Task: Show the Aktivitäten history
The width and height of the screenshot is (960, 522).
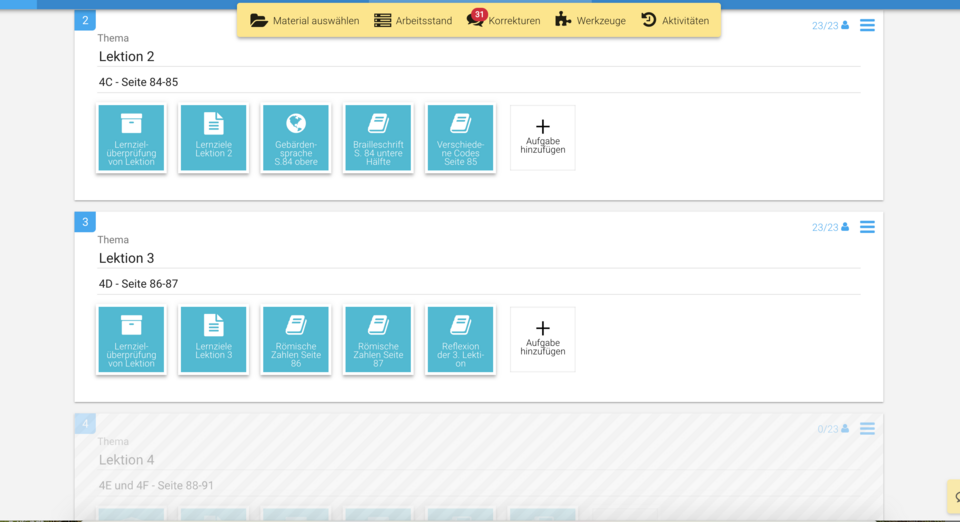Action: point(675,20)
